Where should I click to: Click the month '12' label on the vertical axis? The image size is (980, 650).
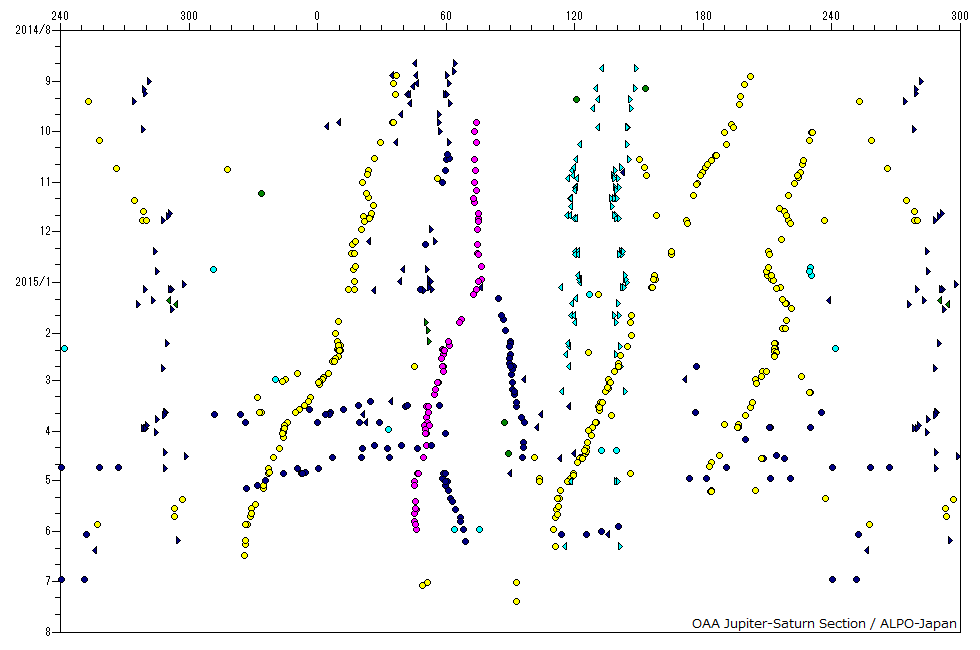click(46, 231)
